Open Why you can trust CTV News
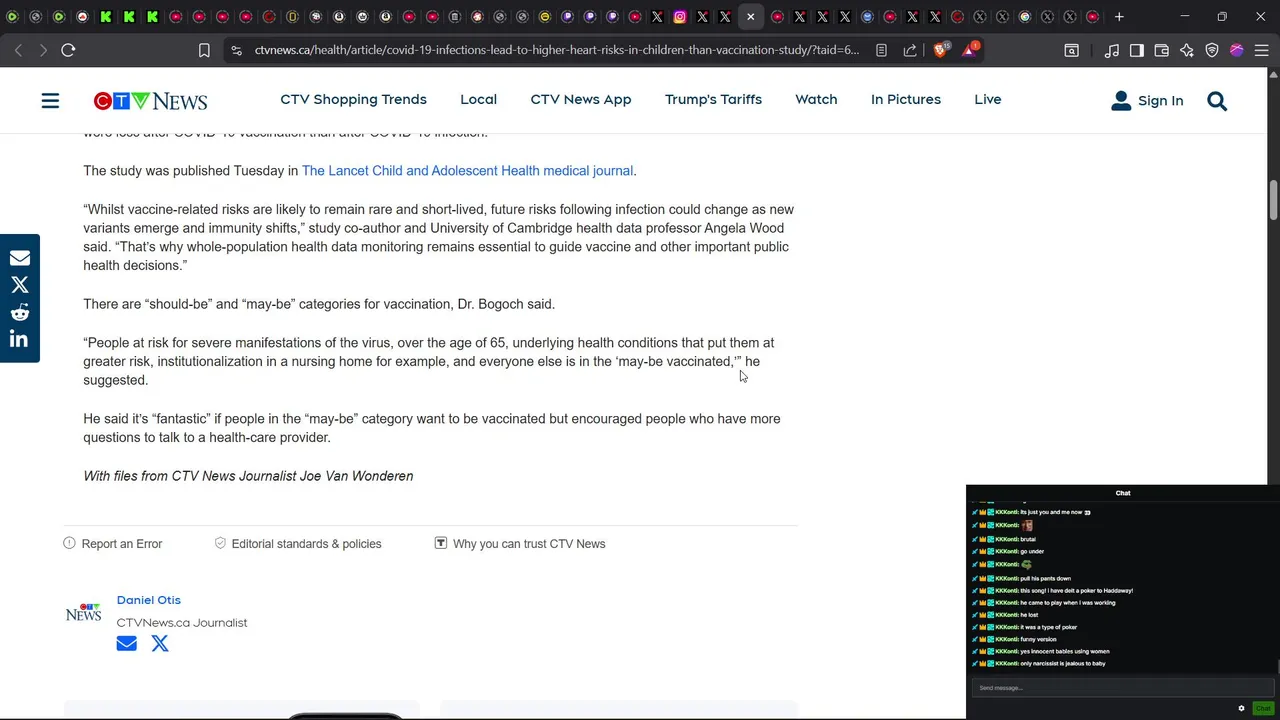This screenshot has width=1280, height=720. point(520,544)
